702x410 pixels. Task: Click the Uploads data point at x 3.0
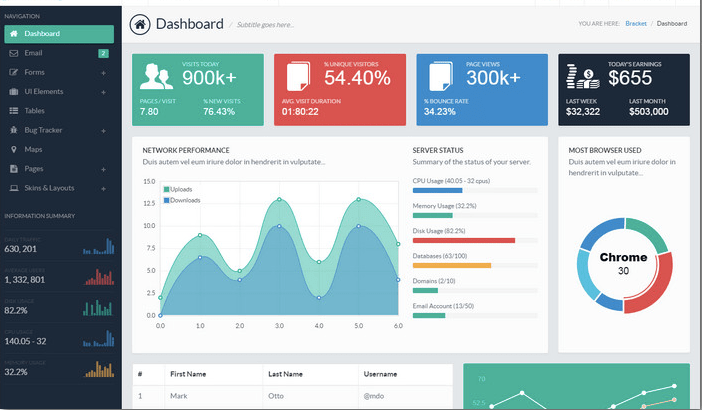click(x=279, y=200)
